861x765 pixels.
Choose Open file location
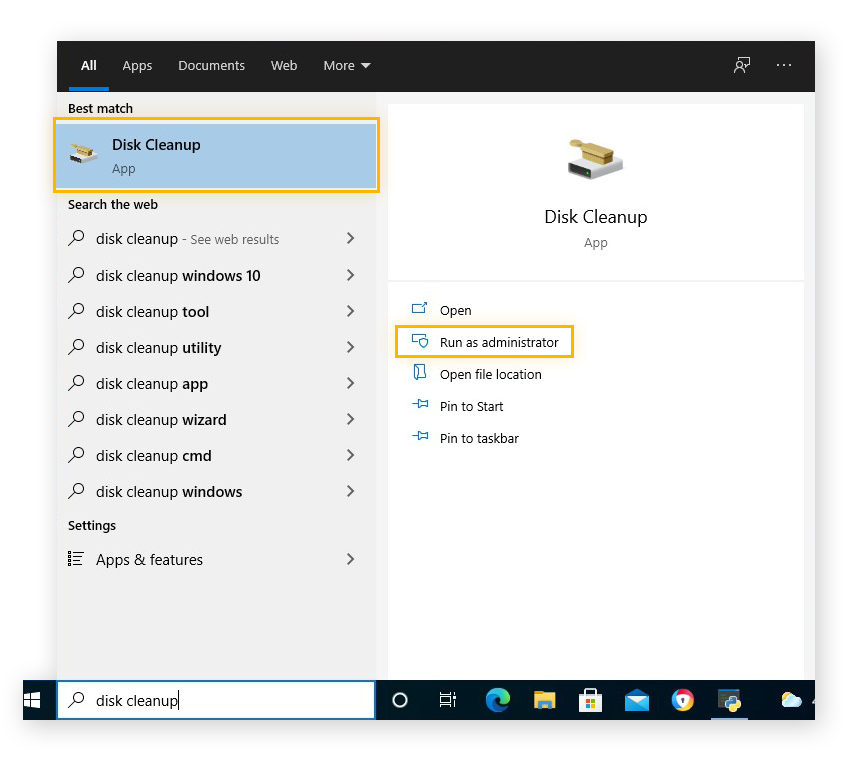pyautogui.click(x=490, y=375)
